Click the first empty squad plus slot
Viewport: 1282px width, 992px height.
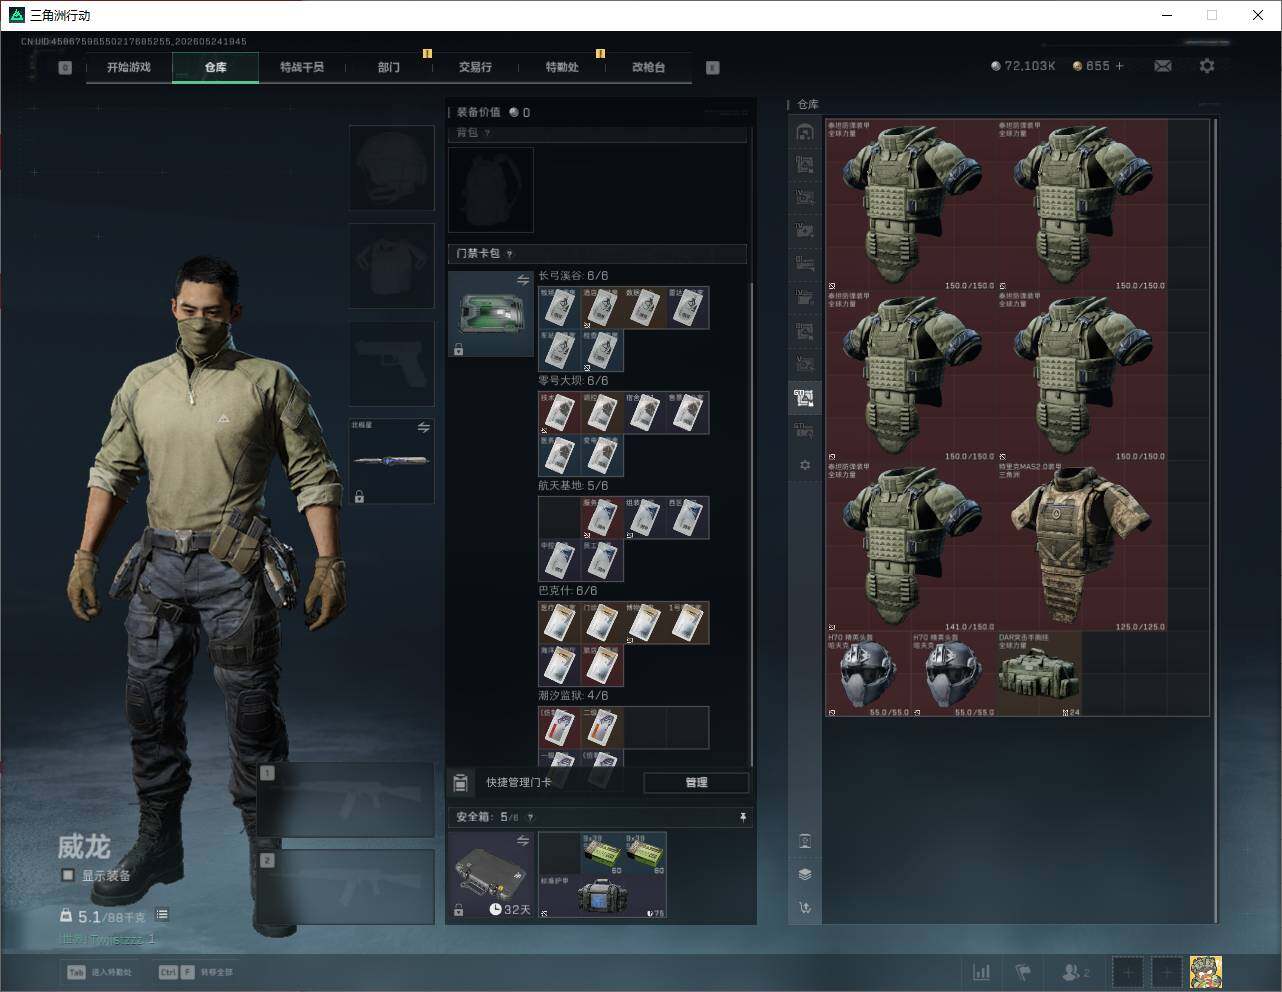1128,972
